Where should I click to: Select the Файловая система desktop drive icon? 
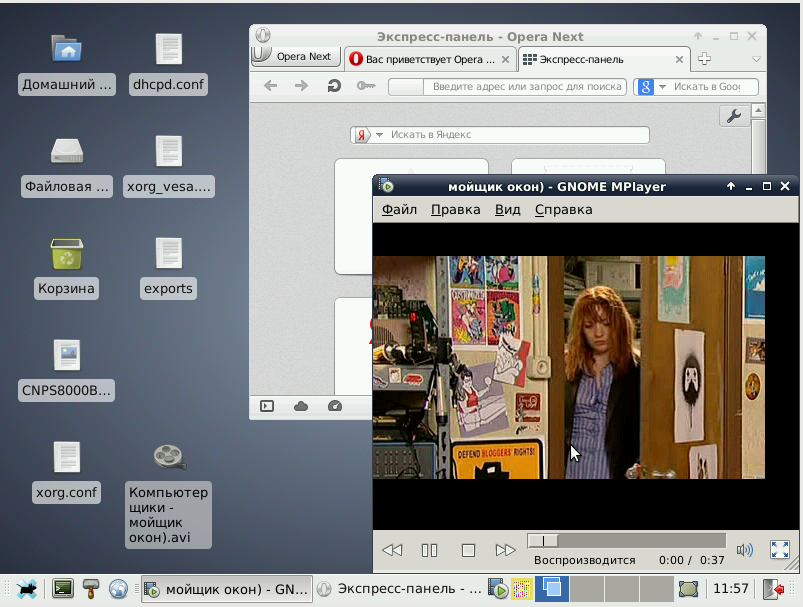(x=67, y=166)
